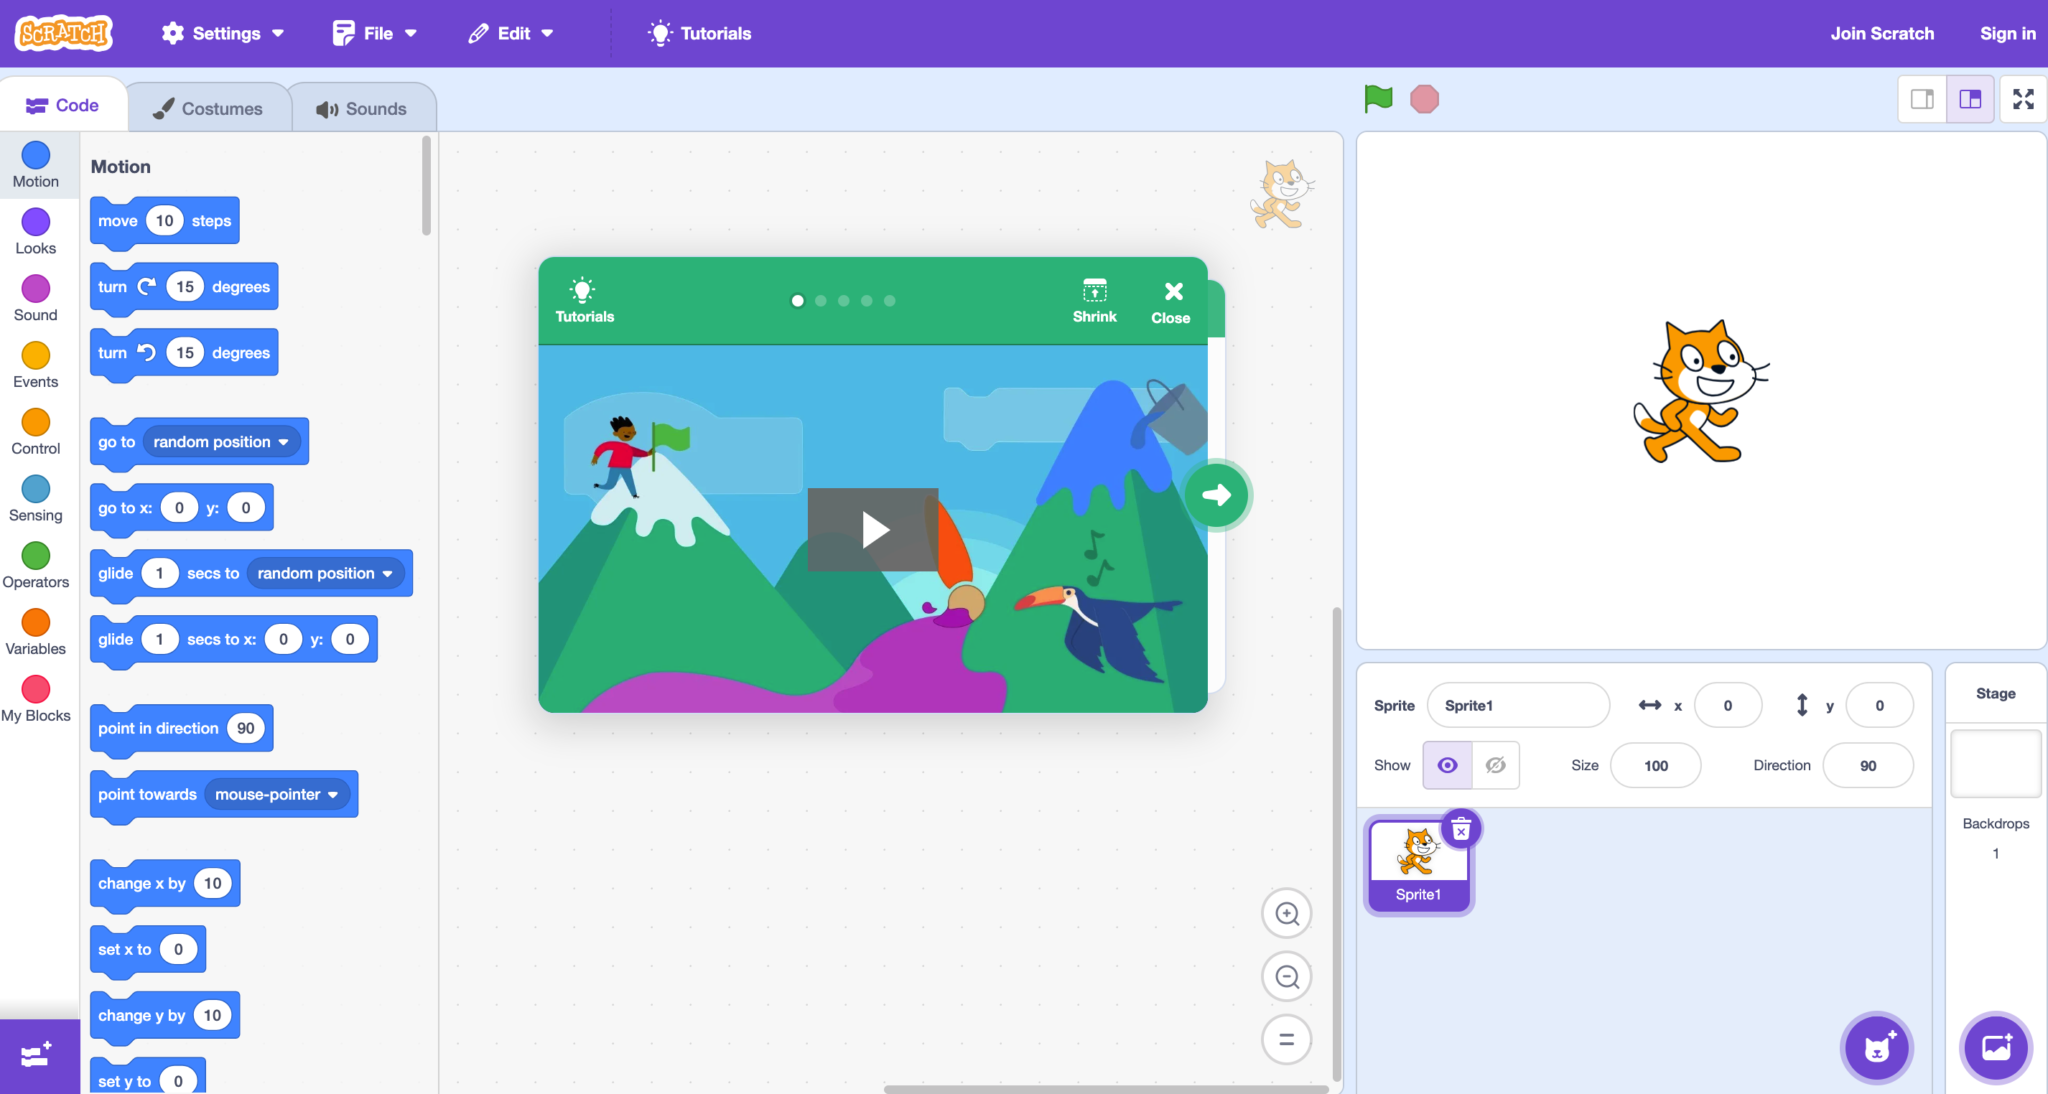Click the green flag to run the project
Image resolution: width=2048 pixels, height=1094 pixels.
(1377, 98)
